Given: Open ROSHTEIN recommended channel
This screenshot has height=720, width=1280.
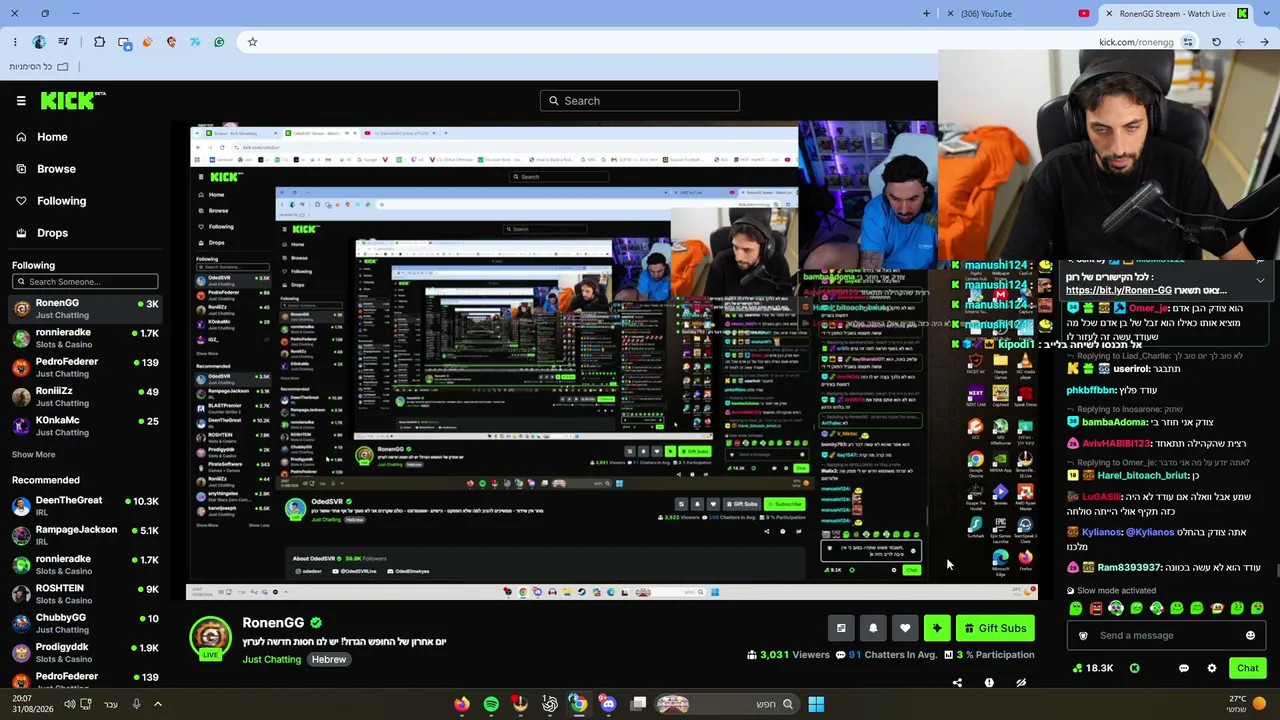Looking at the screenshot, I should [x=85, y=594].
